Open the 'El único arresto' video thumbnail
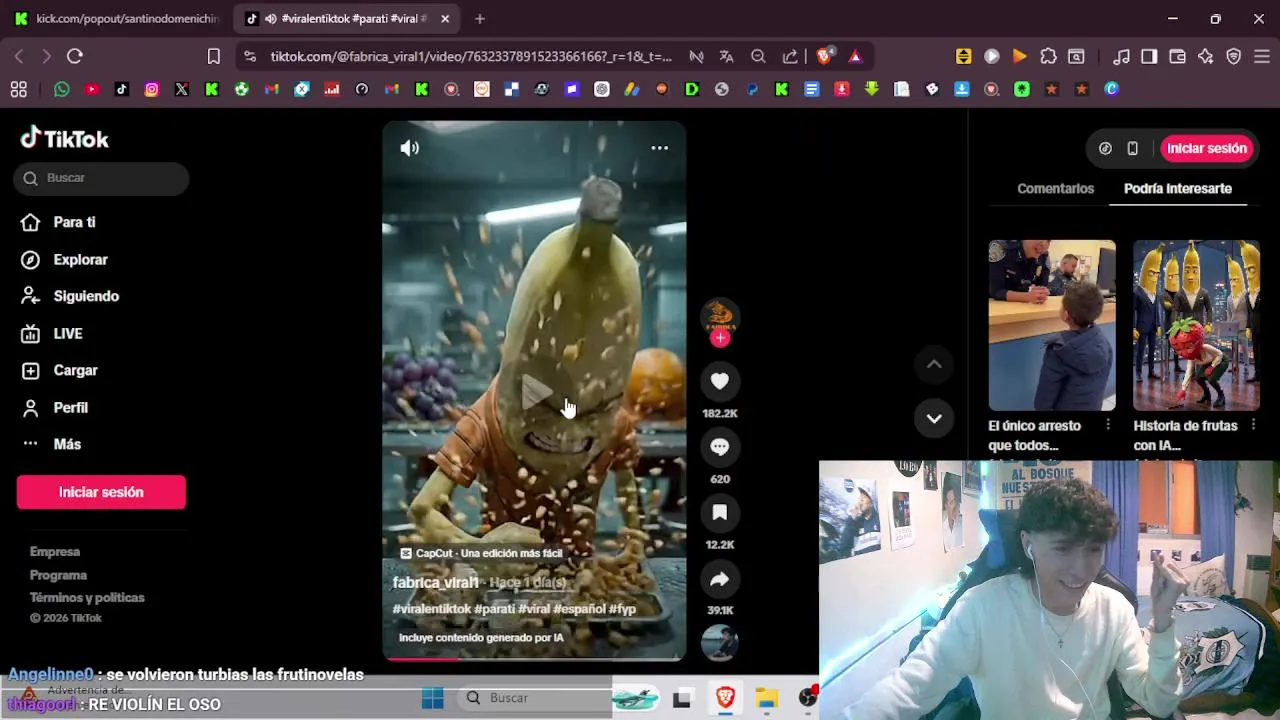1280x720 pixels. [1052, 325]
